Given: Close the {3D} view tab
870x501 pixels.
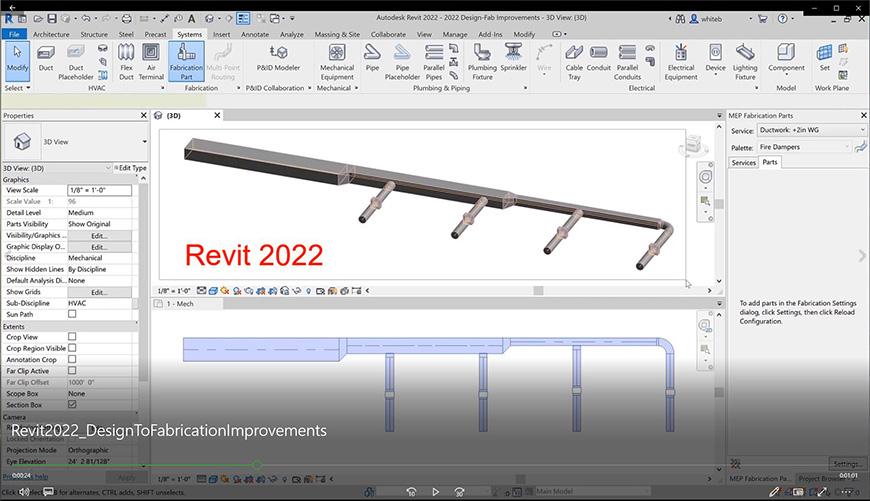Looking at the screenshot, I should (217, 115).
